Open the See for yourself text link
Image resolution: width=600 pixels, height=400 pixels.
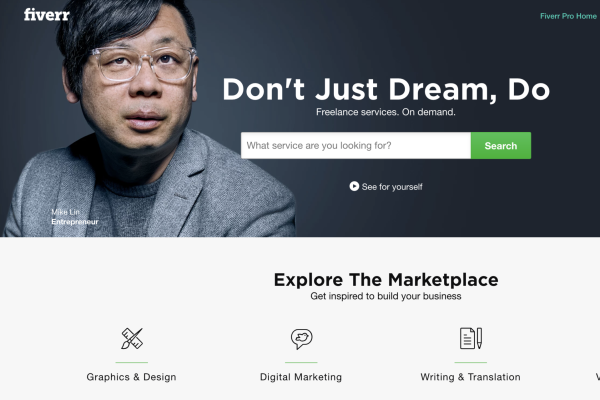392,187
